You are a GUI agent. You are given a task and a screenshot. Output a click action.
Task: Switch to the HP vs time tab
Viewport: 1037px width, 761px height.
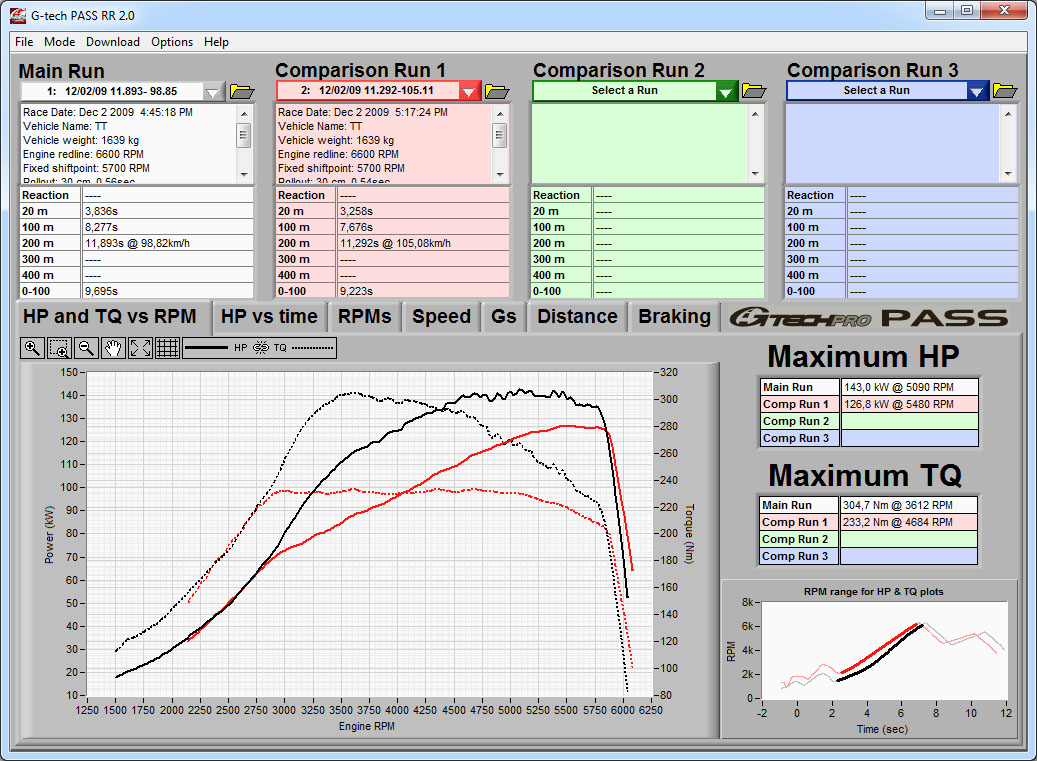click(x=269, y=317)
